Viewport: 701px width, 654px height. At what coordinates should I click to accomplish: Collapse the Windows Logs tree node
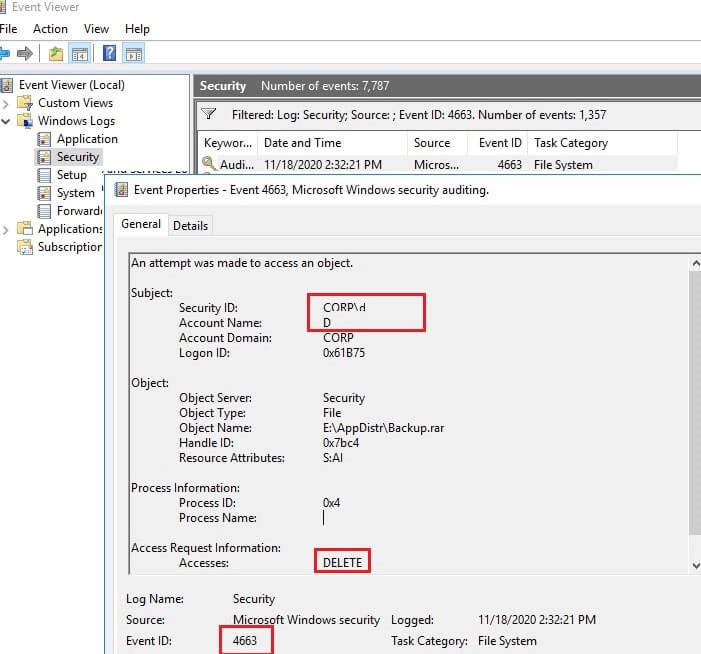tap(5, 121)
